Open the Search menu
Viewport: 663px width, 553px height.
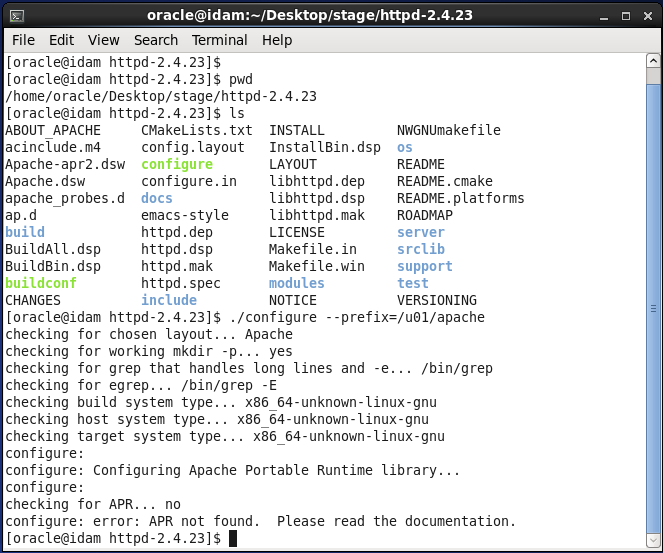point(156,40)
